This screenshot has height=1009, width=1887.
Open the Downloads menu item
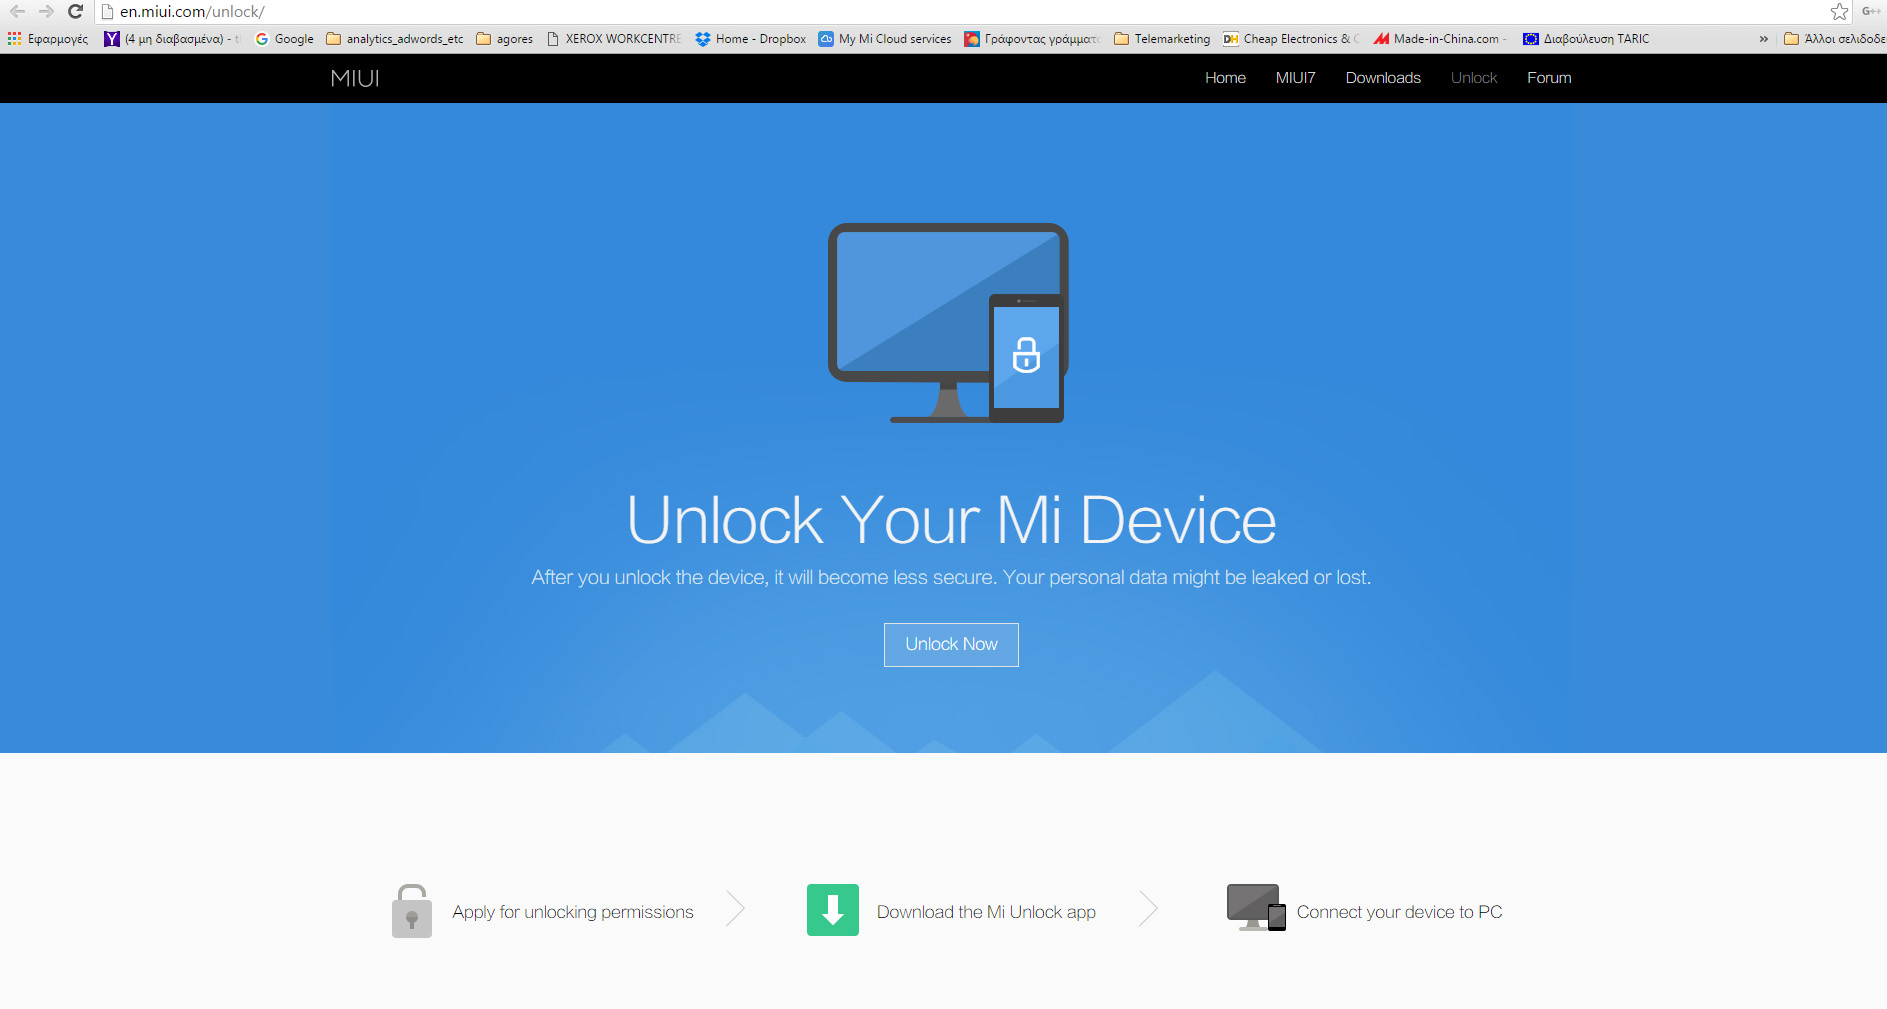click(1383, 78)
